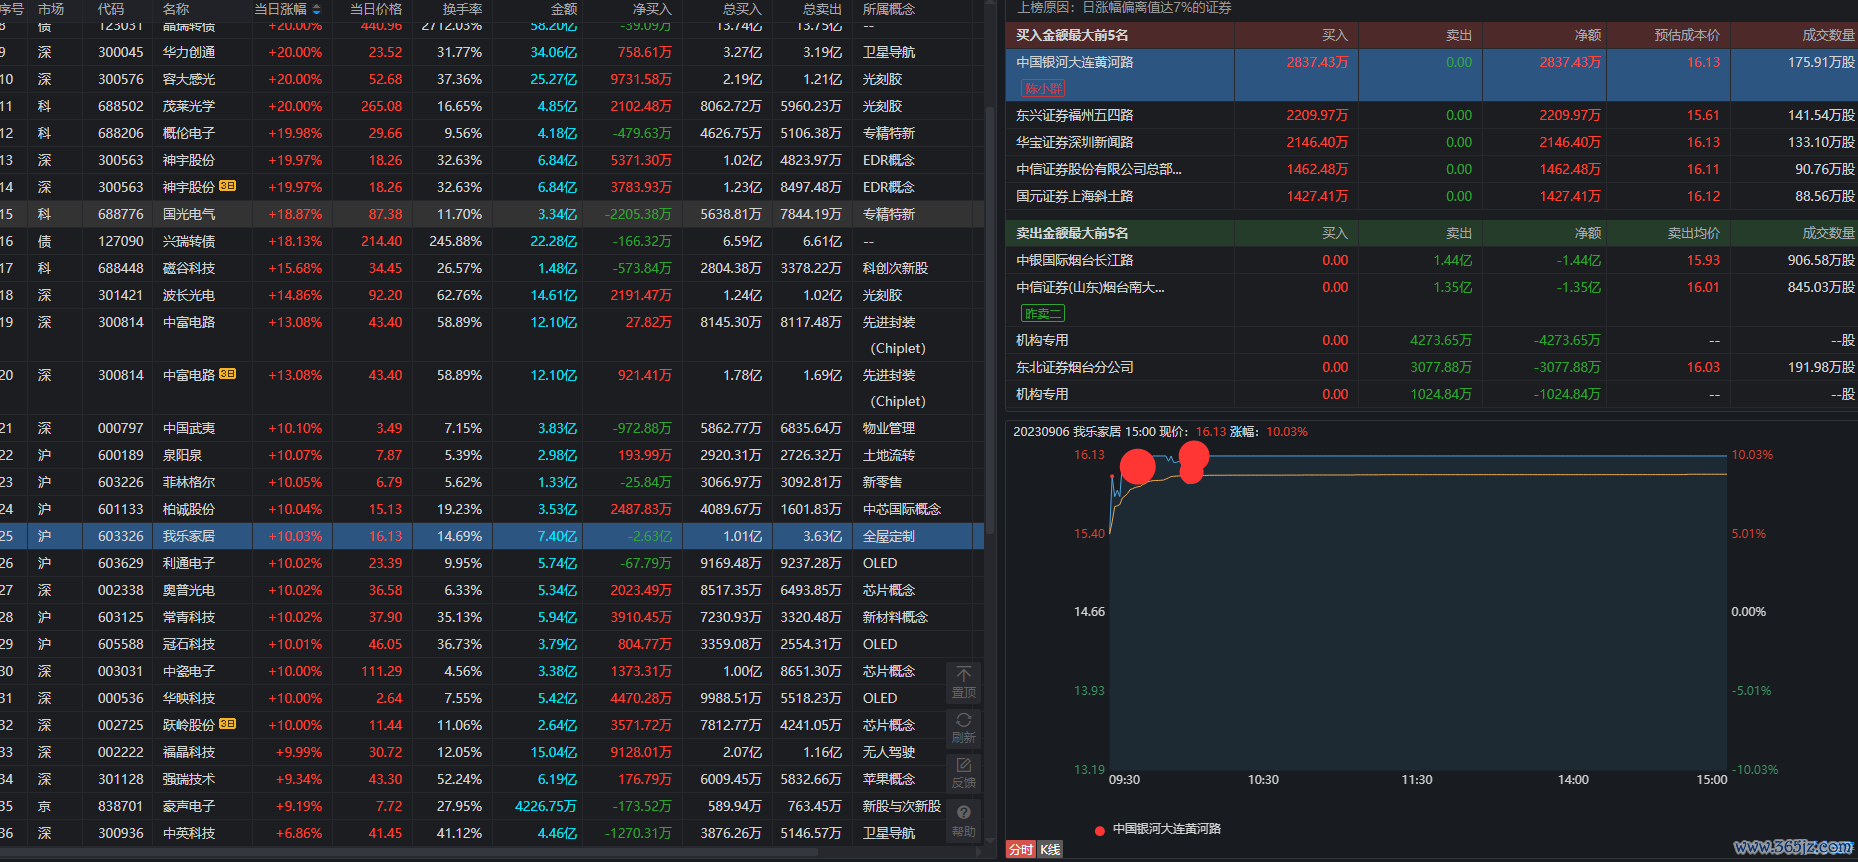This screenshot has width=1858, height=862.
Task: Click the 3日 badge beside 神宇股份
Action: click(228, 186)
